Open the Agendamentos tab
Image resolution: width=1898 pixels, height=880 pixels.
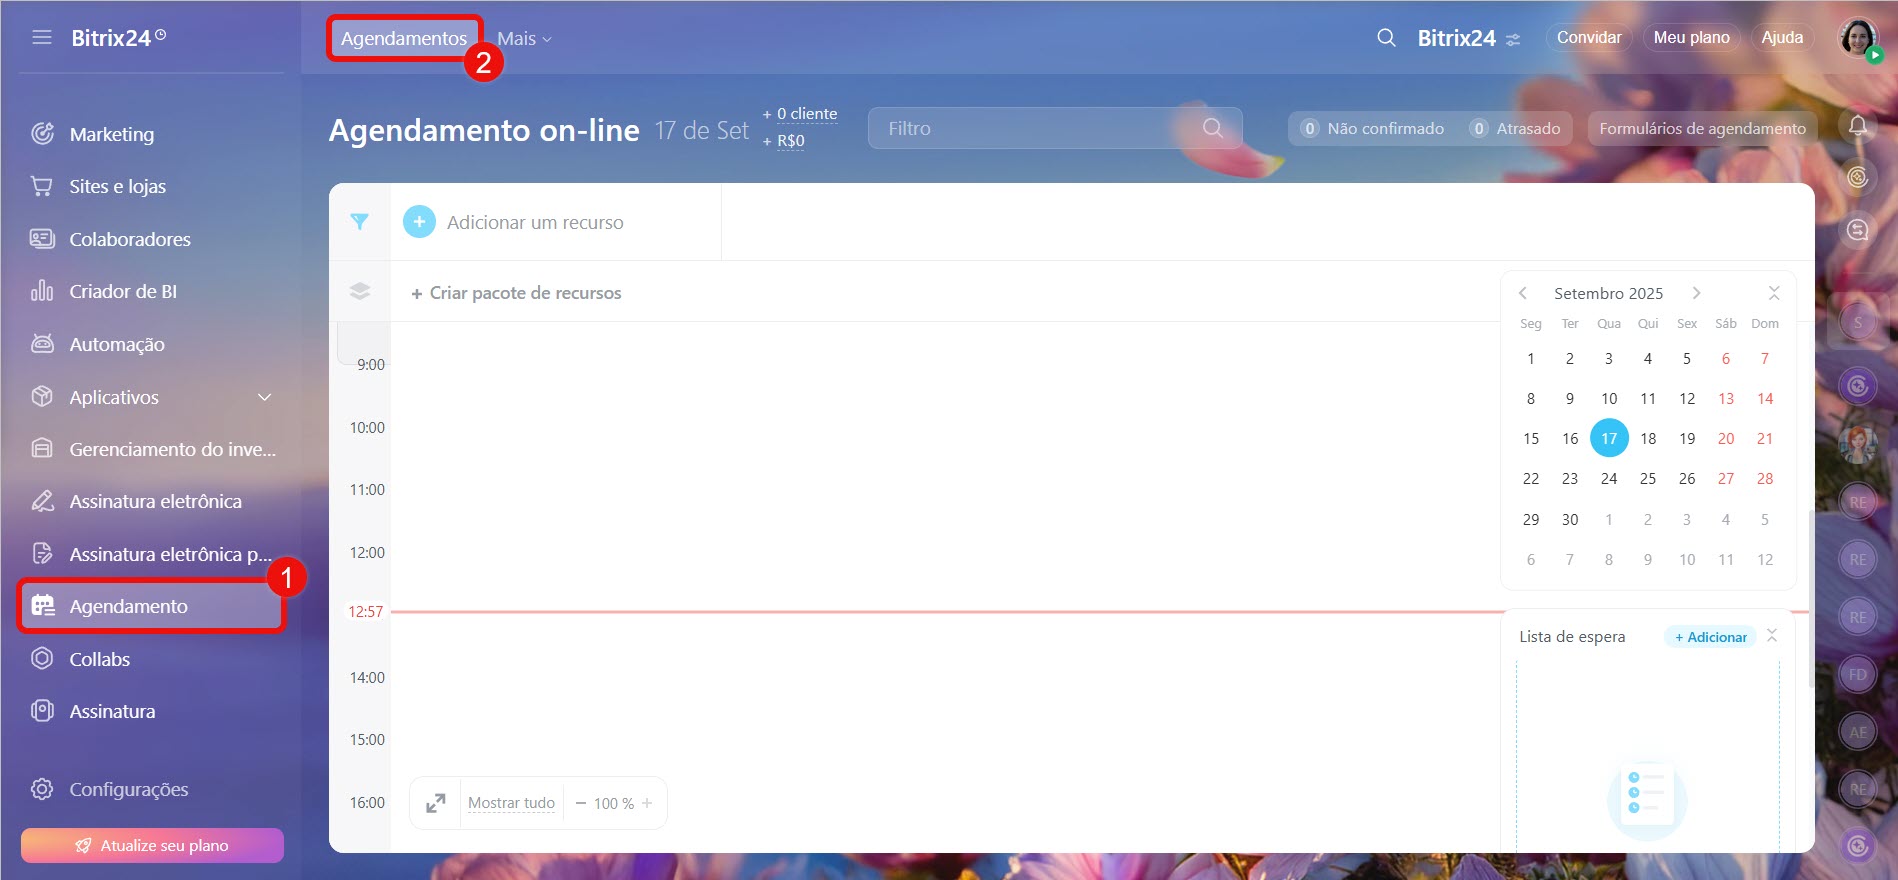[403, 39]
